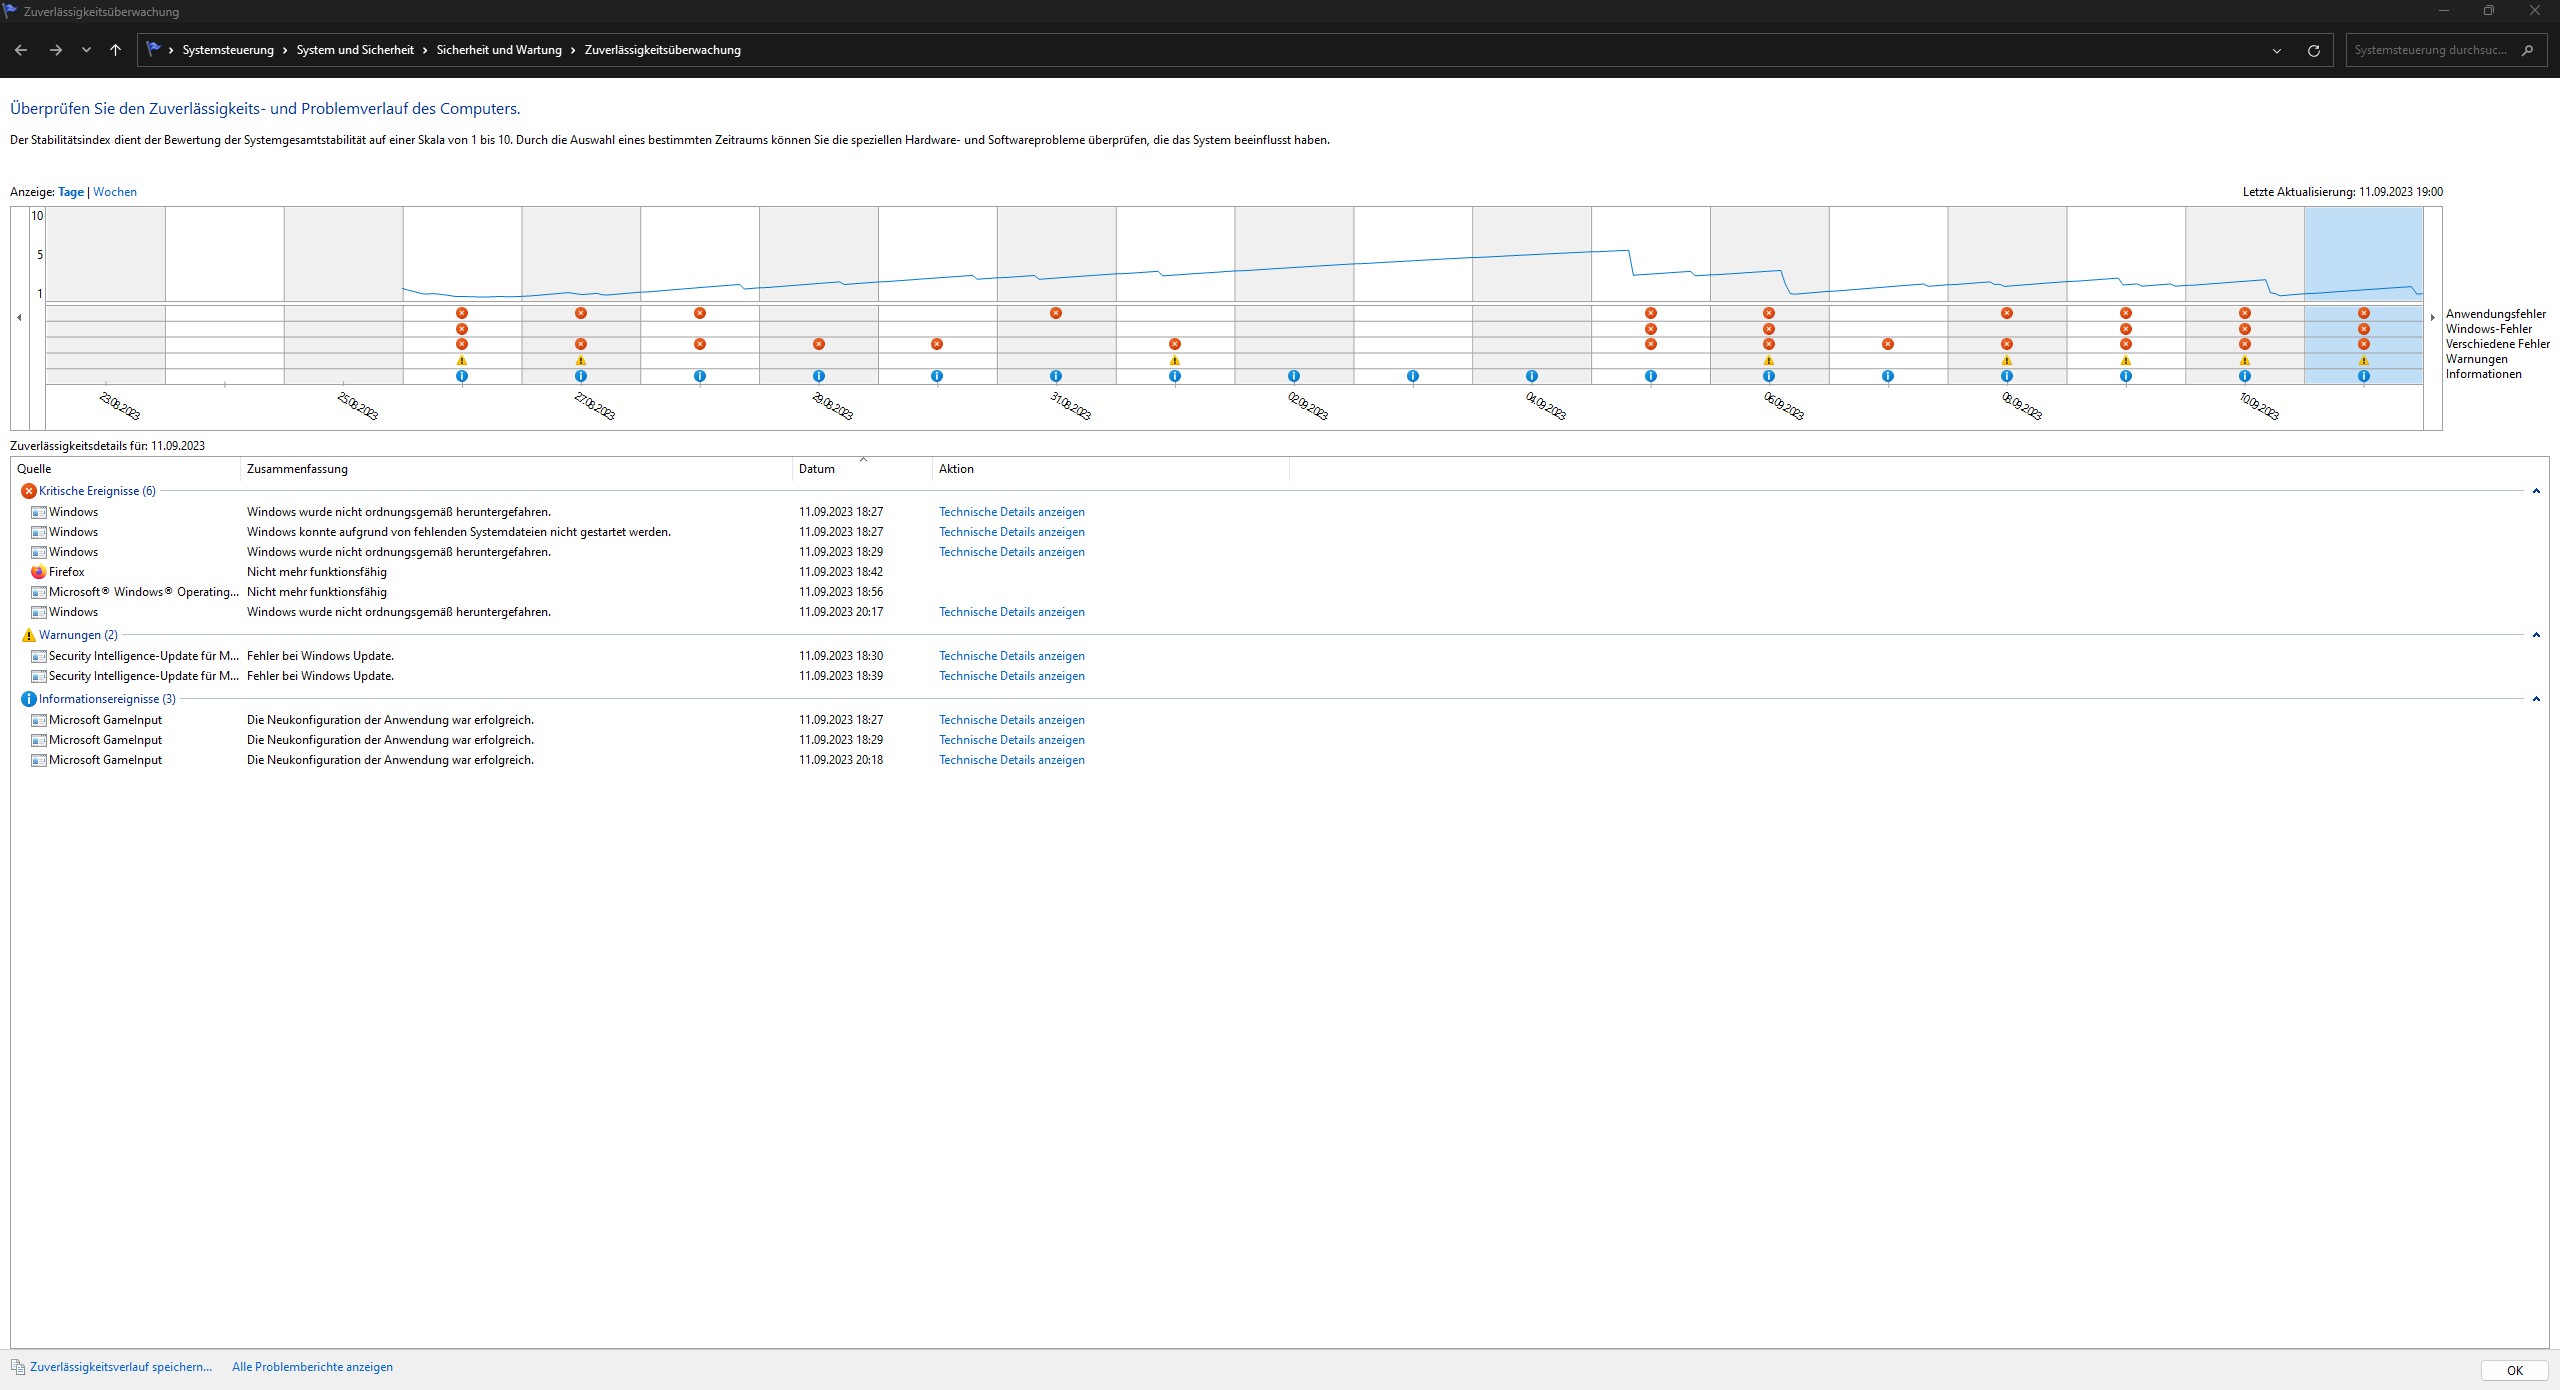The image size is (2560, 1390).
Task: Select the 10.09.2023 column in chart
Action: [2244, 255]
